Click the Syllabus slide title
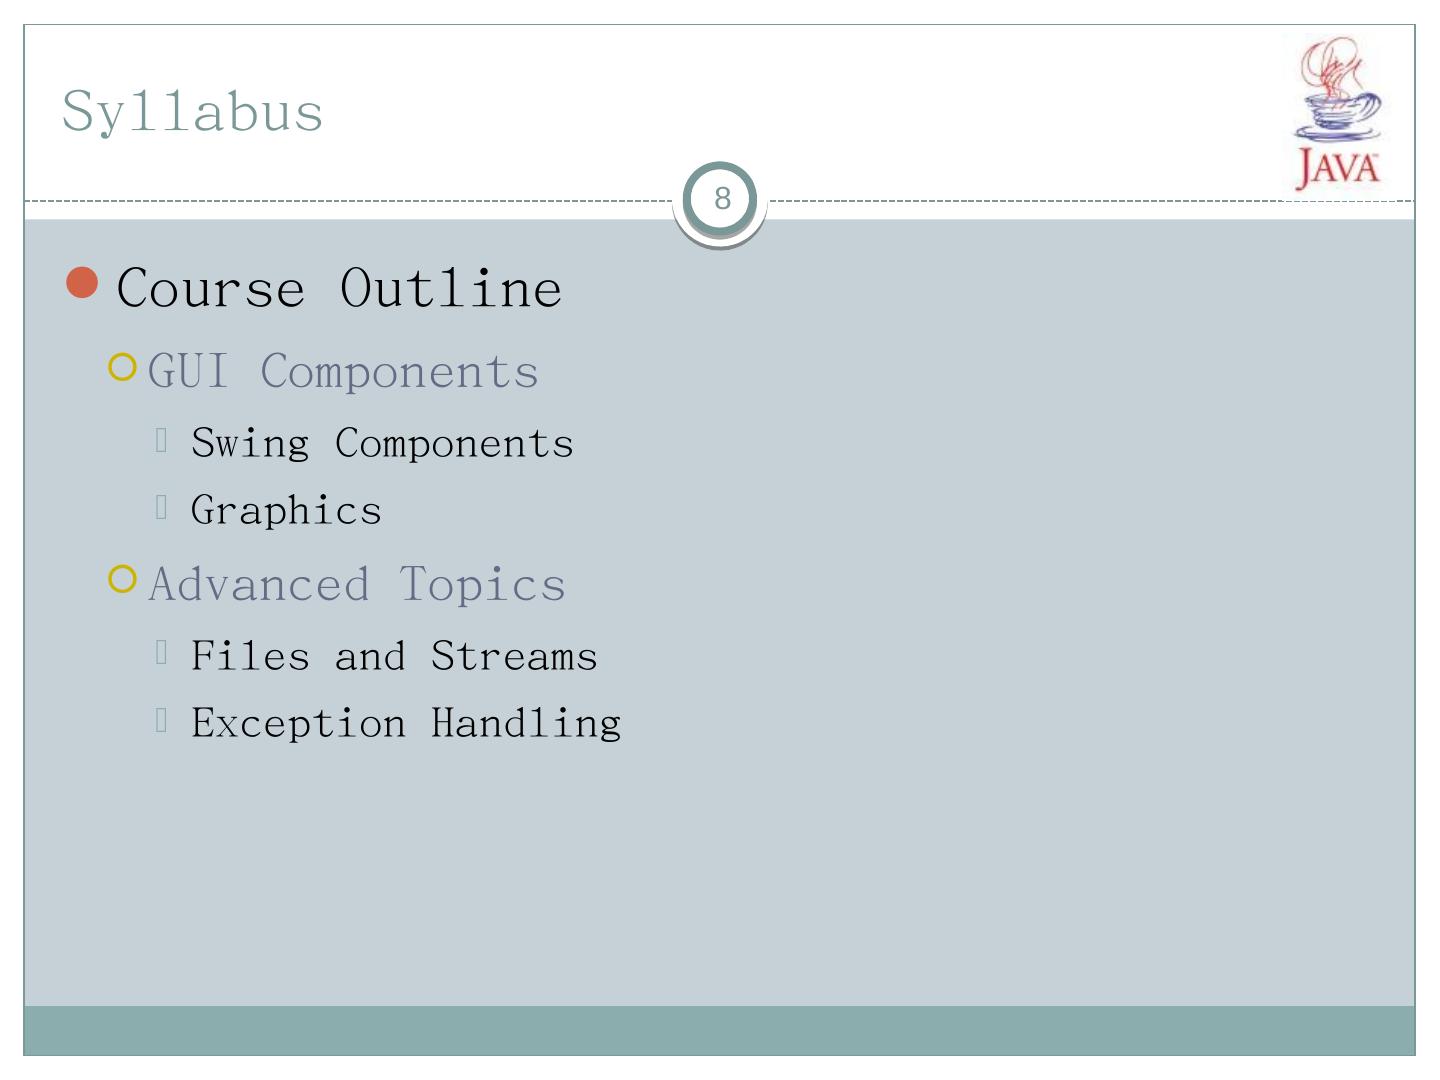This screenshot has height=1080, width=1440. click(192, 111)
